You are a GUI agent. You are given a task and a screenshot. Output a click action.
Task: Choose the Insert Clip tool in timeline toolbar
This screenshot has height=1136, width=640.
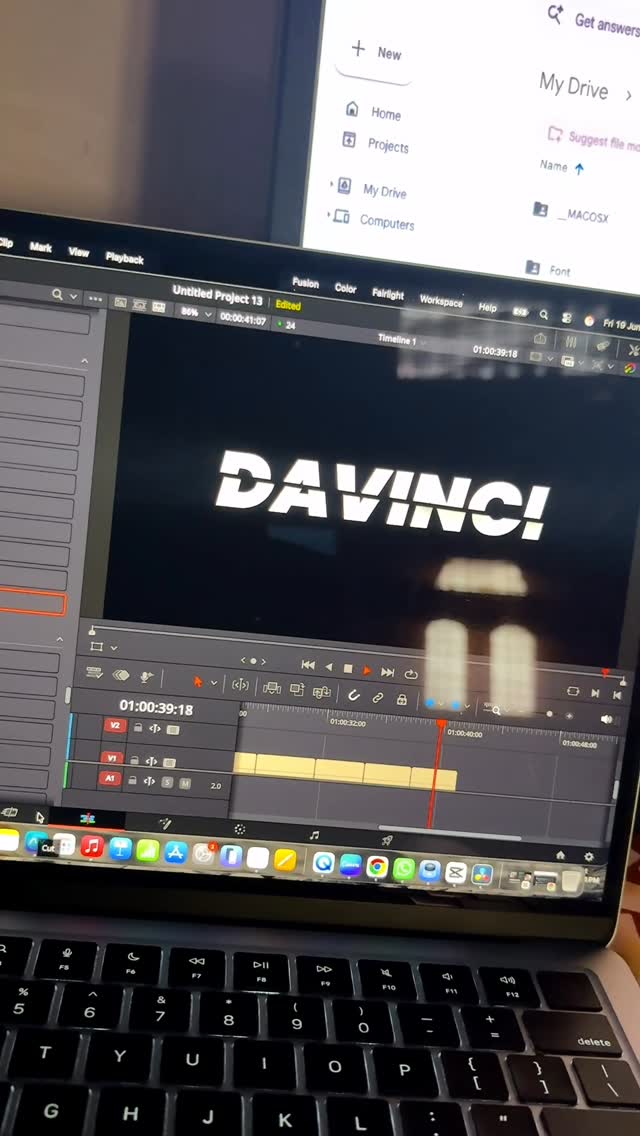tap(272, 688)
